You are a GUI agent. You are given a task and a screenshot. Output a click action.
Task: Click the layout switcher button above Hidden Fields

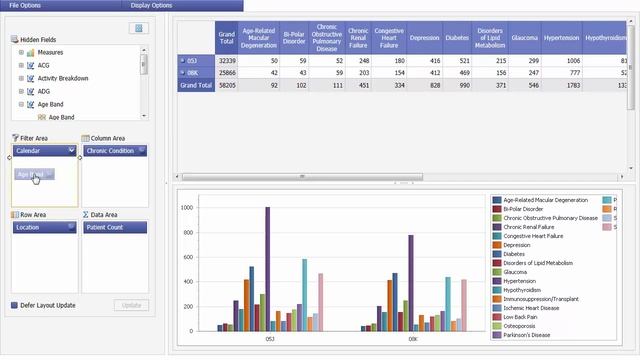click(x=139, y=28)
